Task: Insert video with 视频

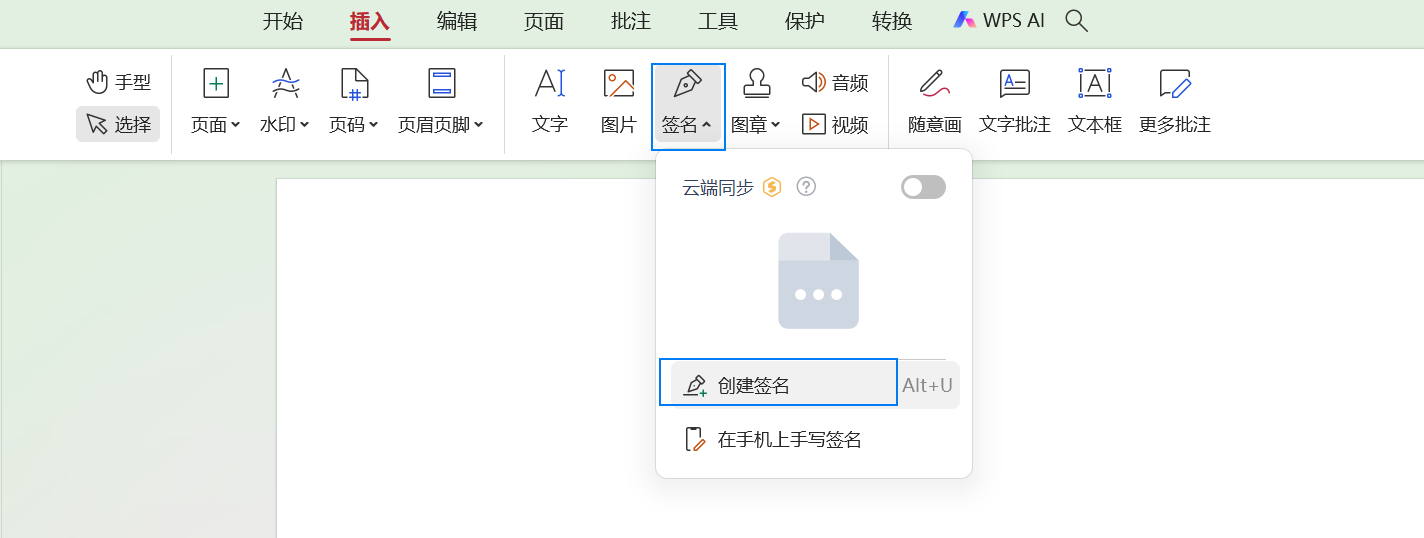Action: (x=835, y=124)
